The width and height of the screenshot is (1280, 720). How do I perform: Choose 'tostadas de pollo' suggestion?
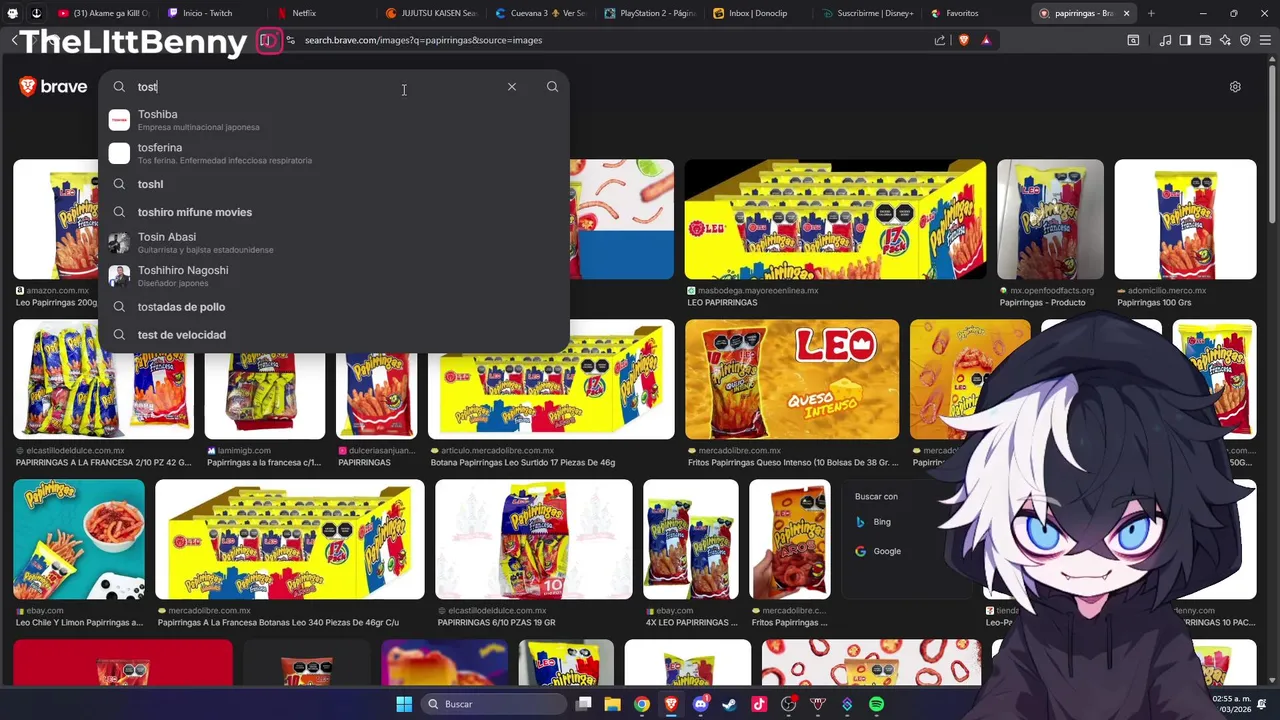[334, 307]
